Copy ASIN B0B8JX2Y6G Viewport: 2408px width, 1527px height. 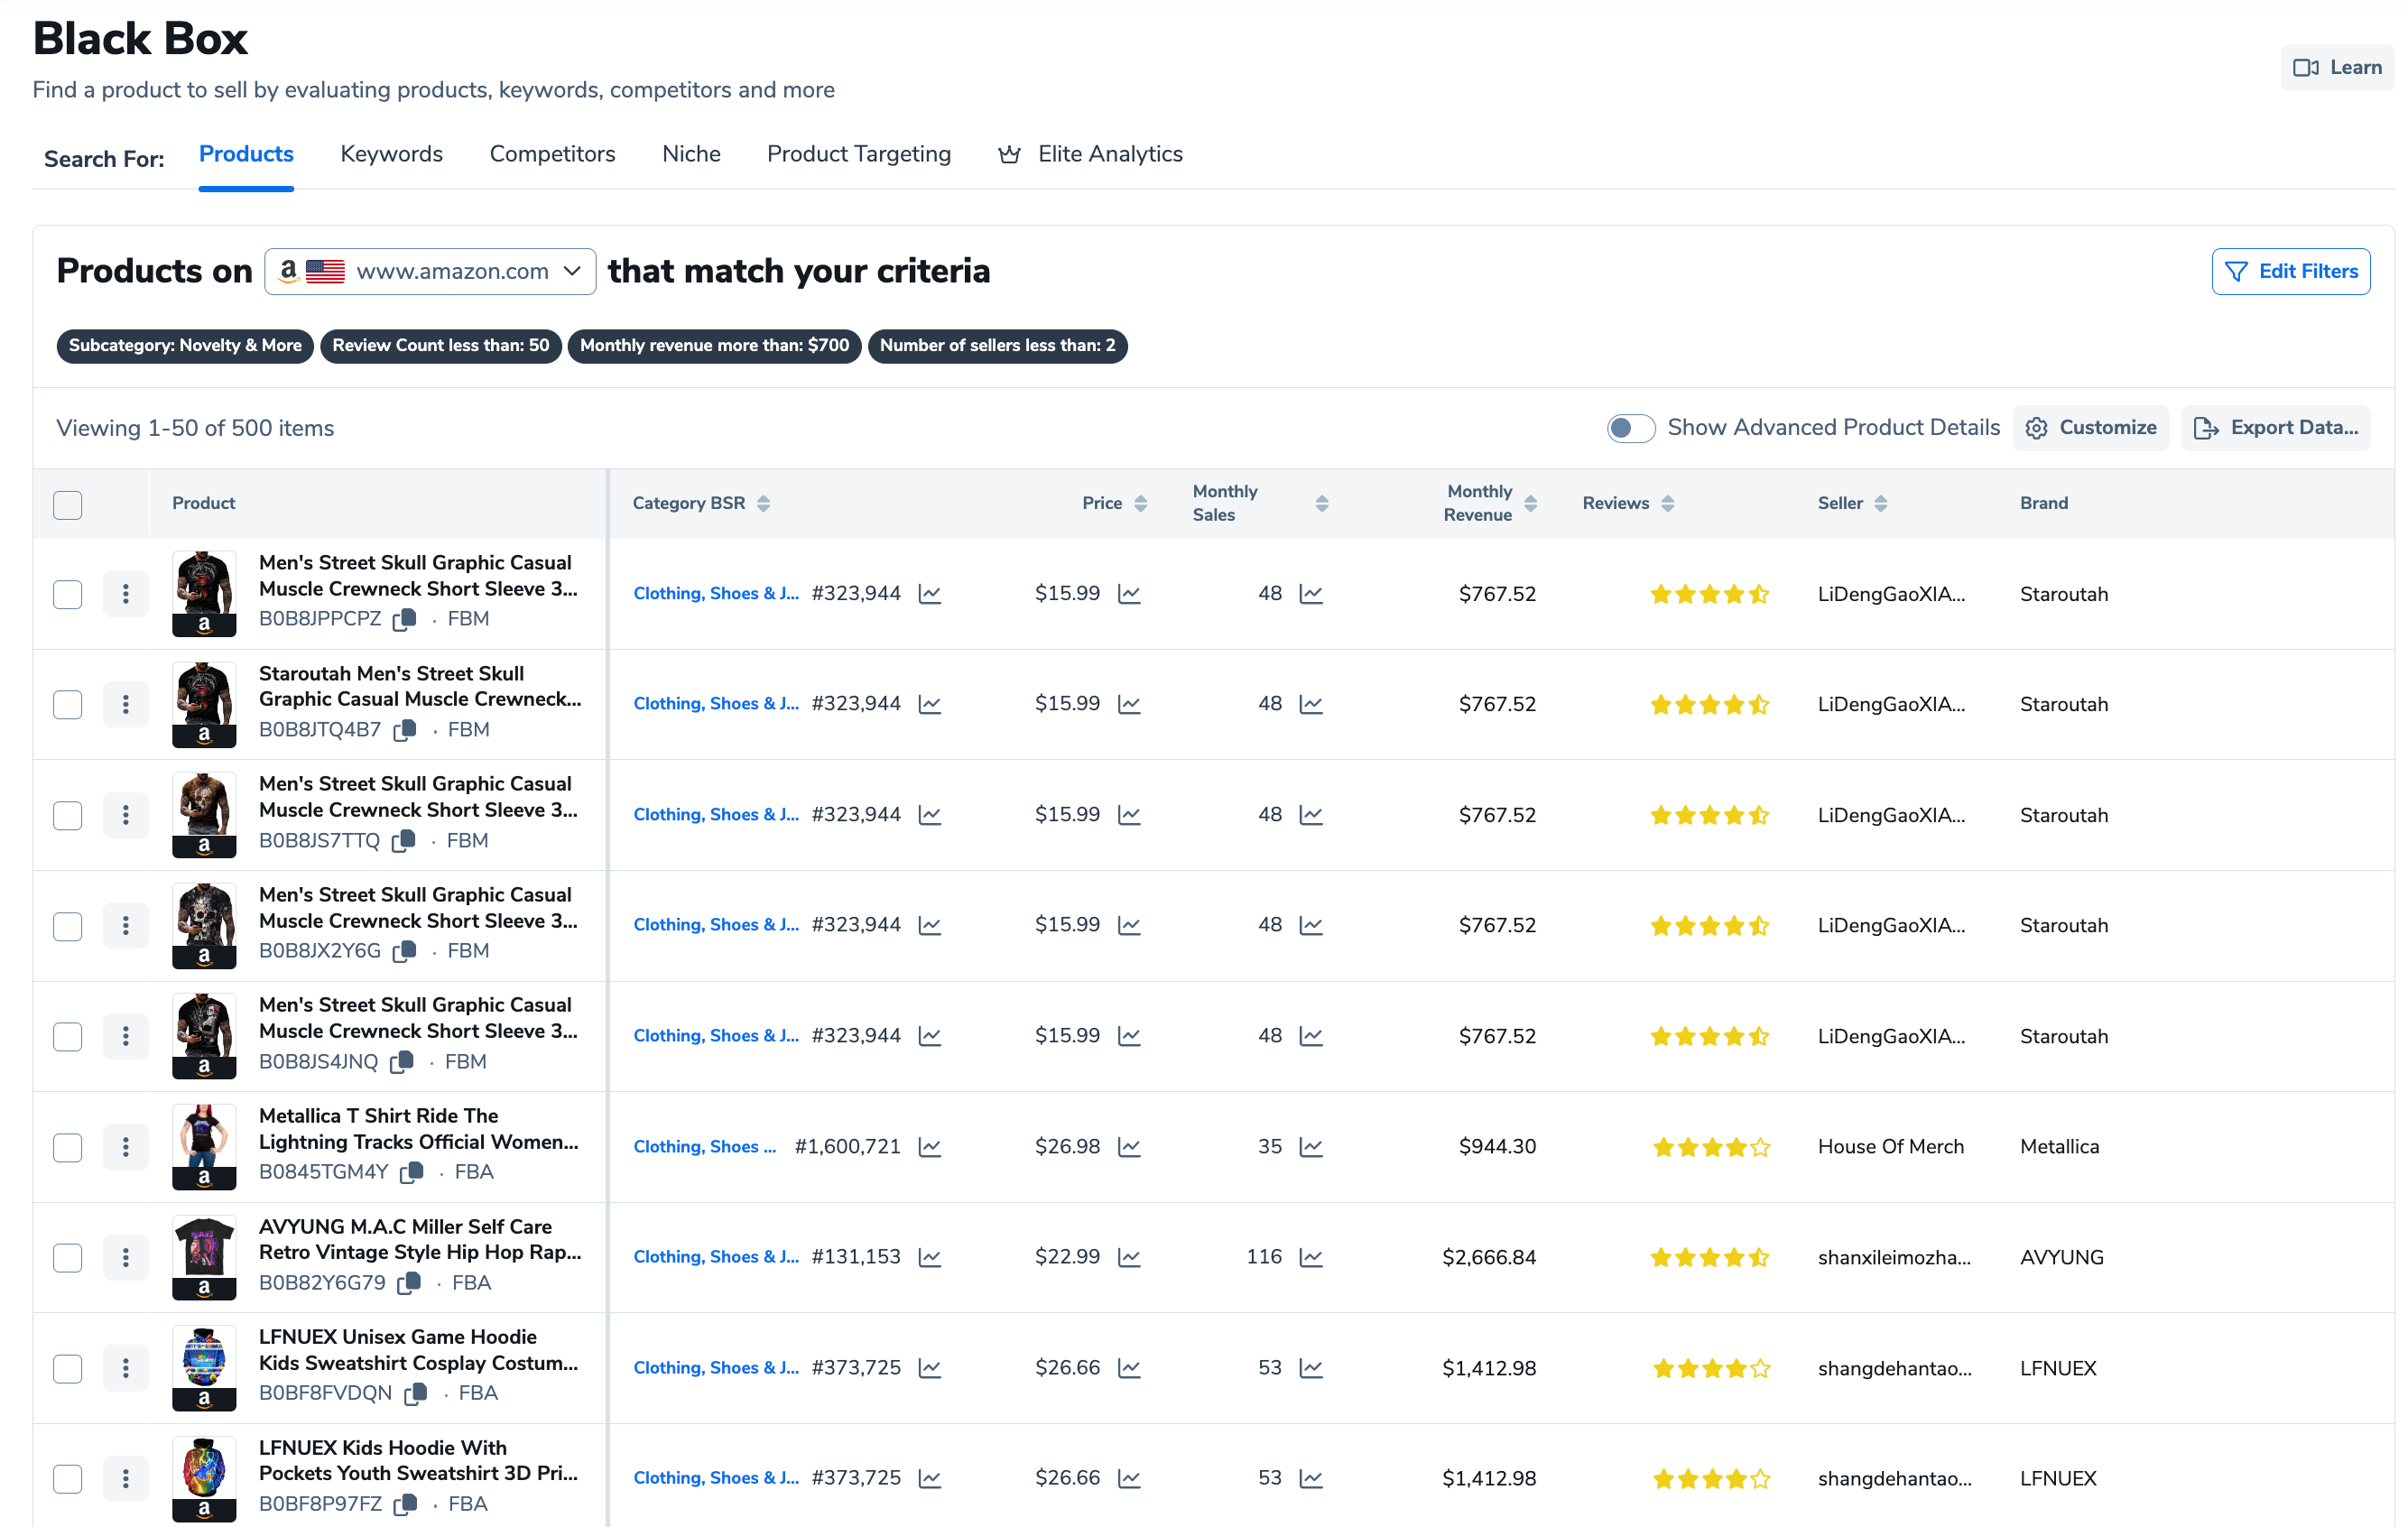(x=405, y=951)
